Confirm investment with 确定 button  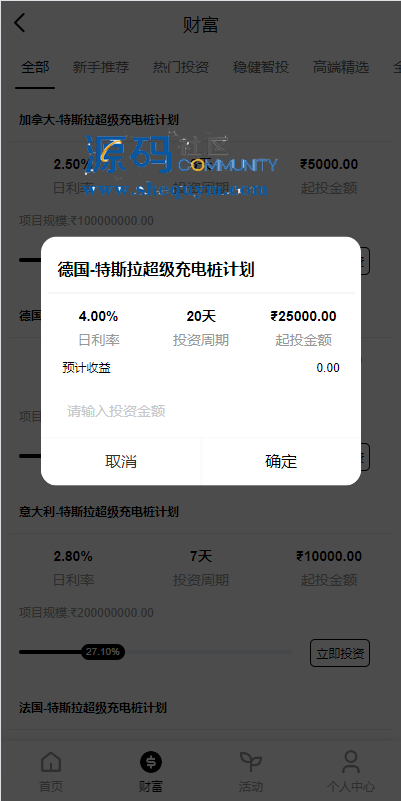click(x=281, y=461)
